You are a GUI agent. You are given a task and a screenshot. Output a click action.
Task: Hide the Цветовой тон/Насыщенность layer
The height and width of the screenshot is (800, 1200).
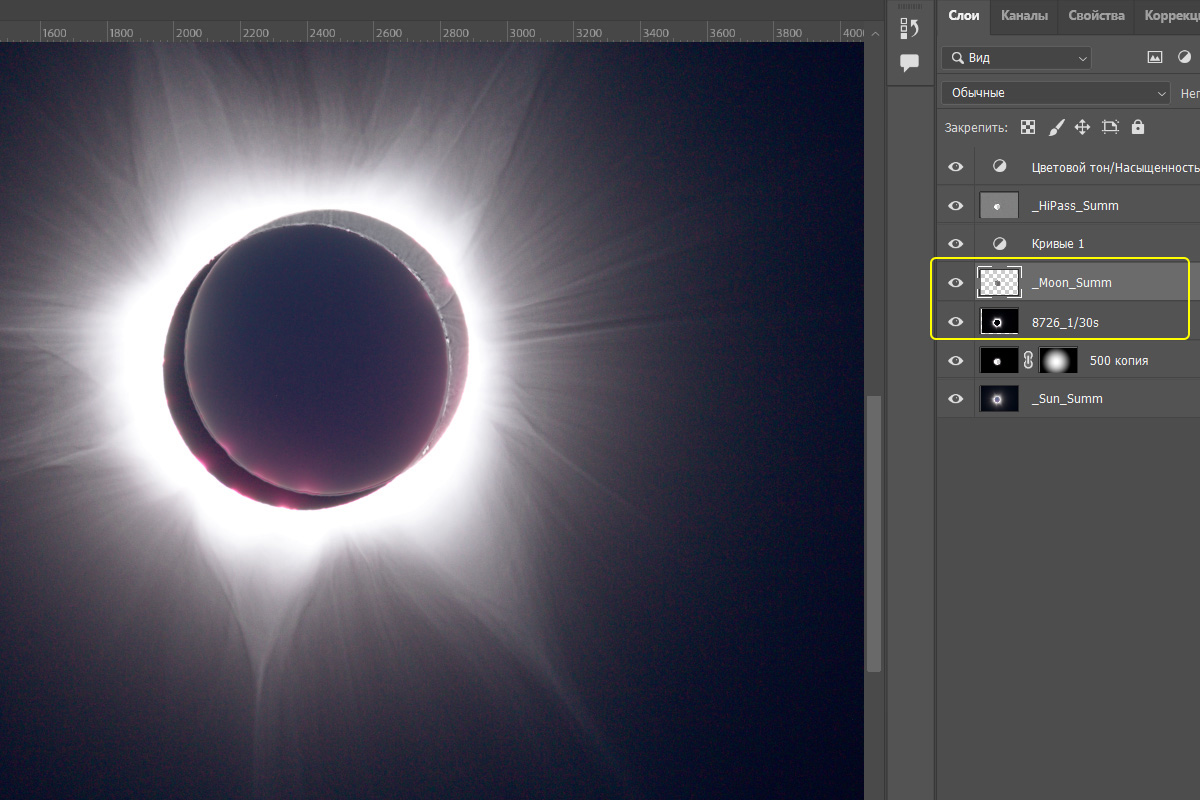956,167
